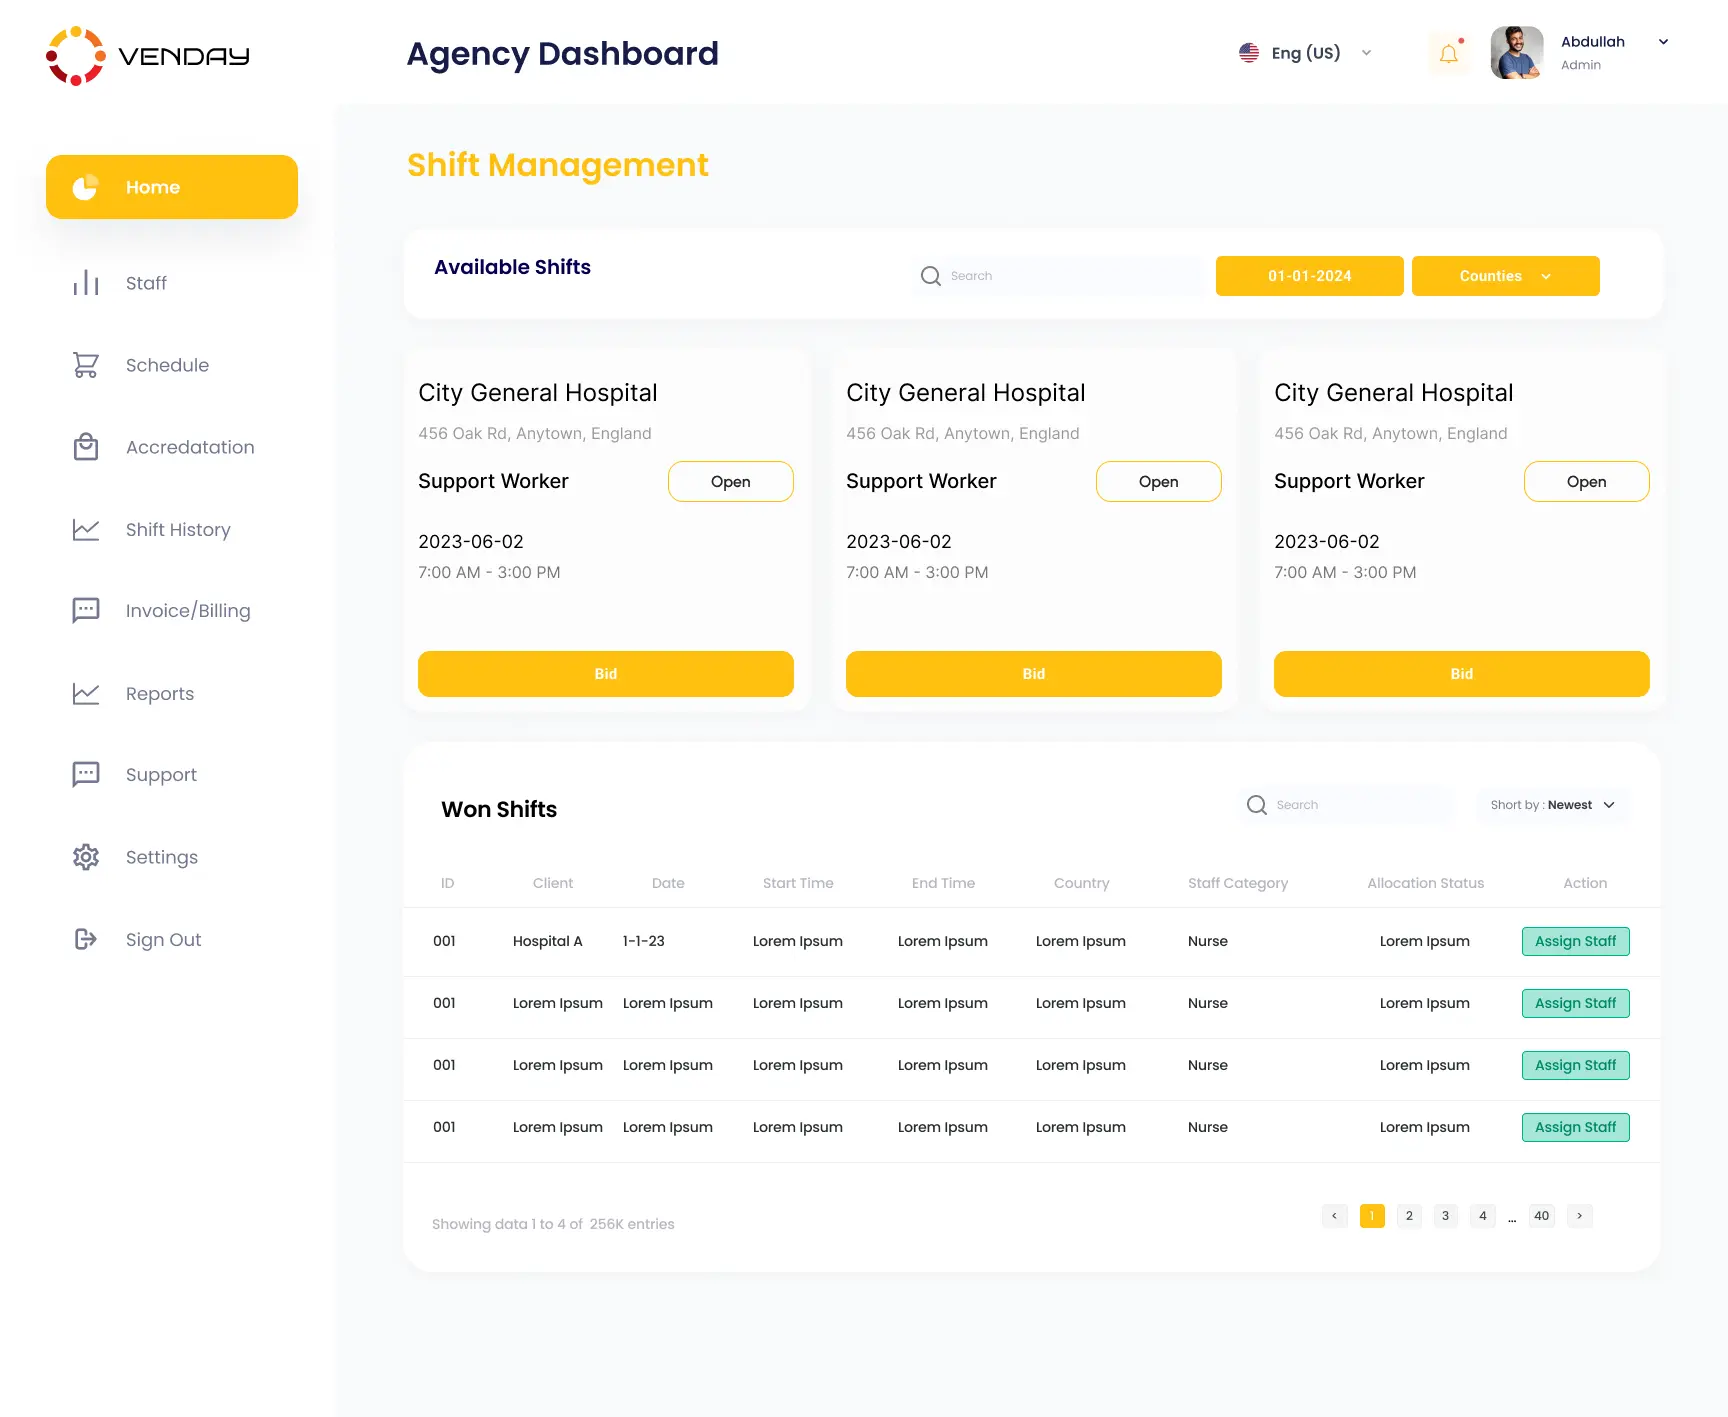This screenshot has height=1417, width=1728.
Task: Expand the Counties filter dropdown
Action: pos(1505,276)
